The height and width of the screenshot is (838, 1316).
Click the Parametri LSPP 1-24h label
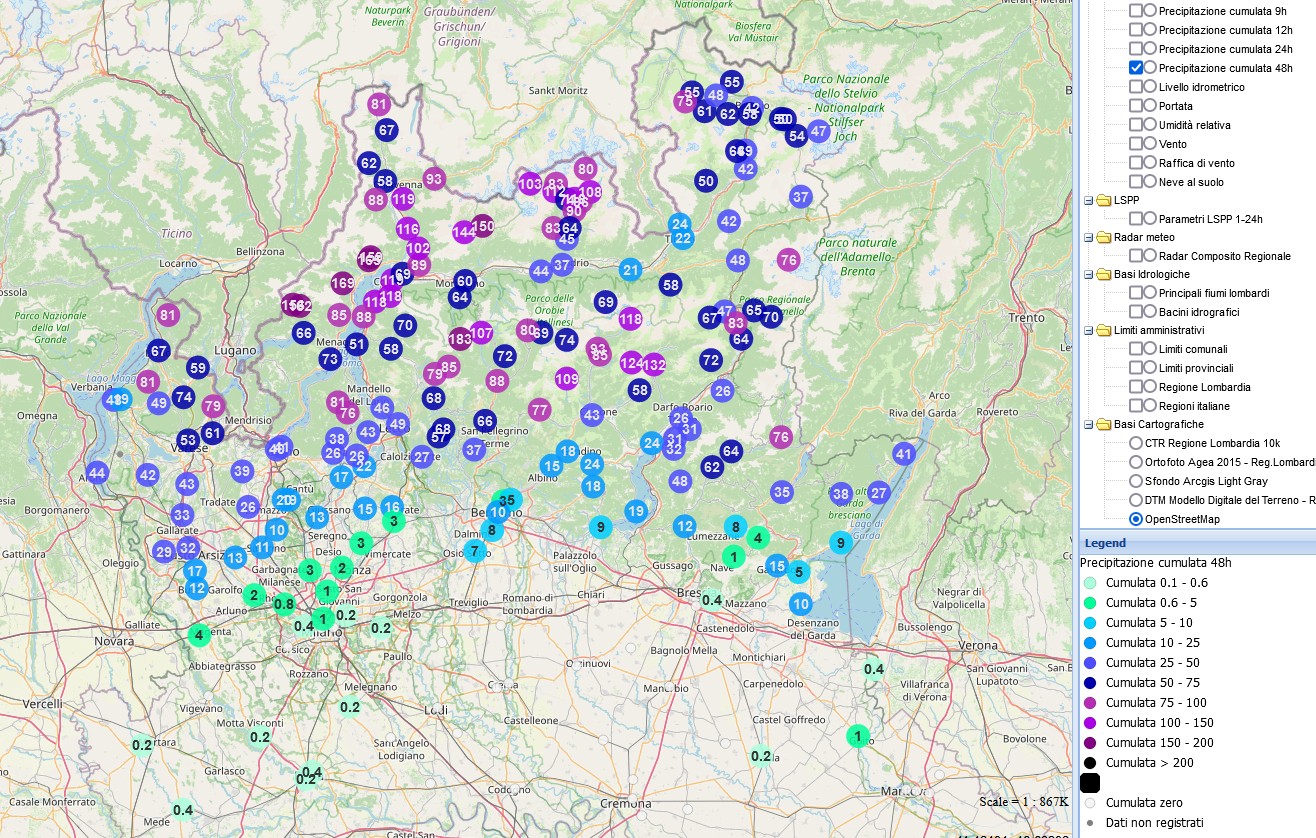tap(1211, 219)
